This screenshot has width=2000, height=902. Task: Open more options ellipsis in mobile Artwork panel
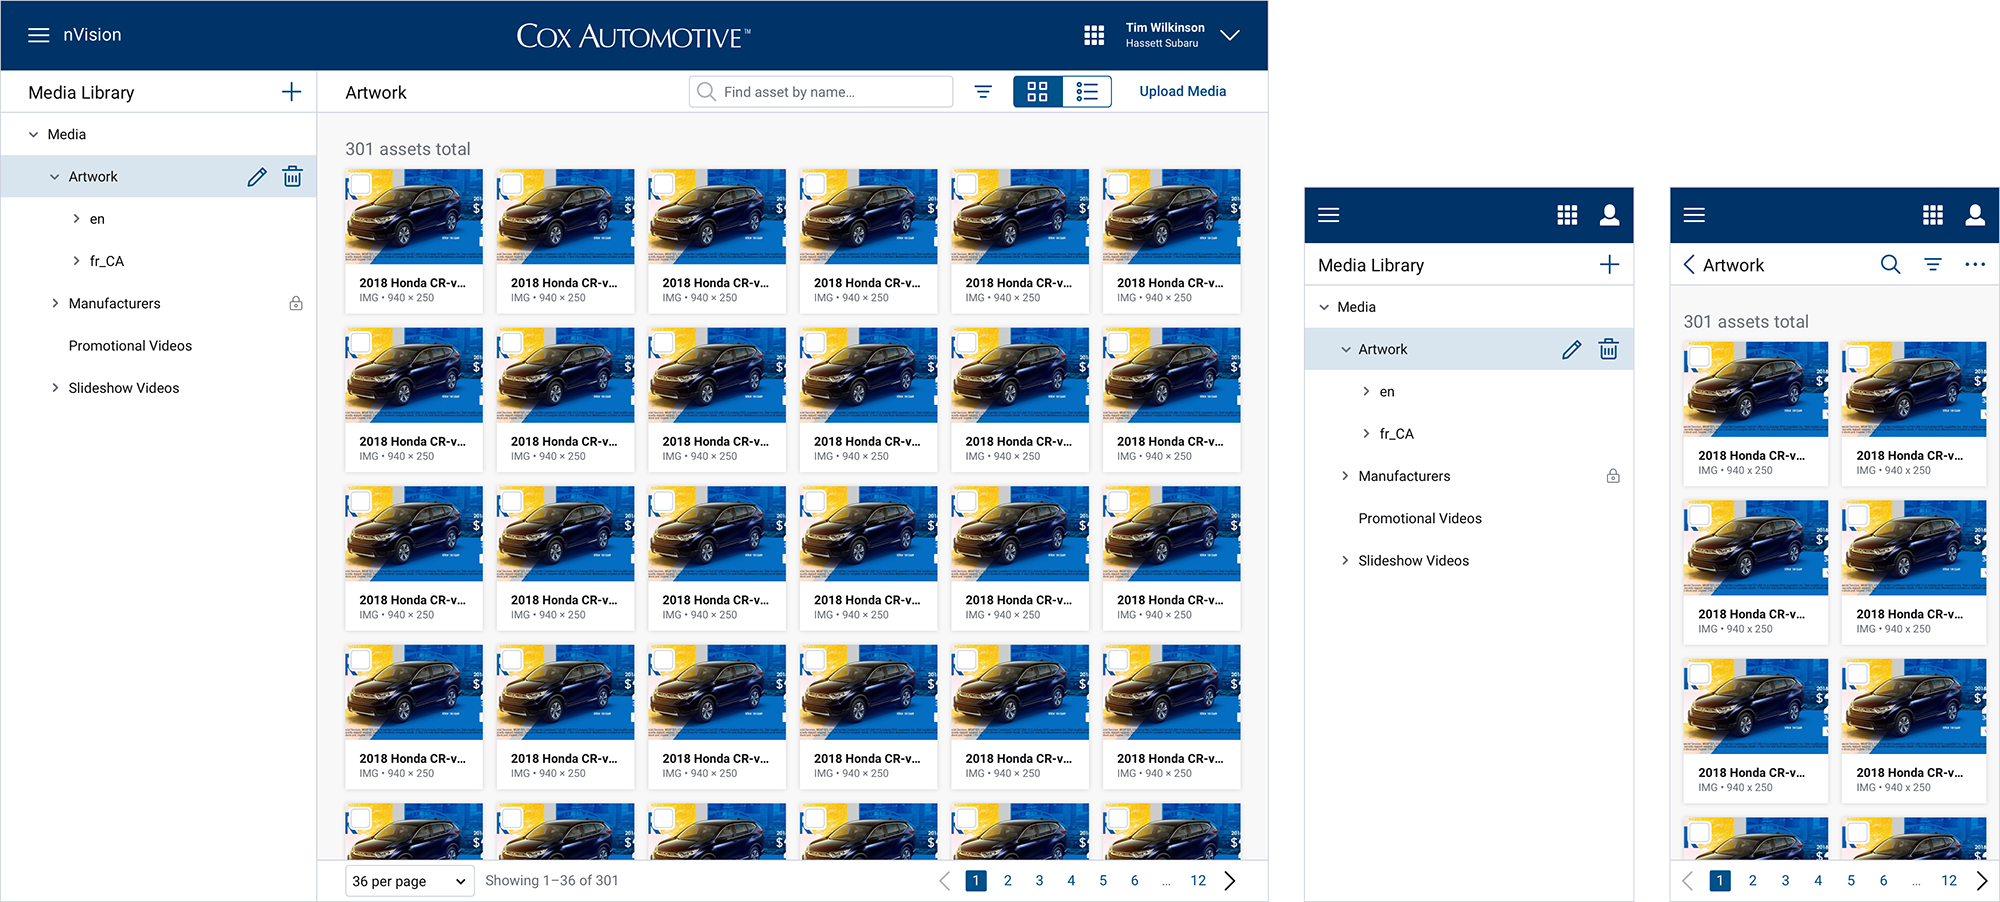1975,265
